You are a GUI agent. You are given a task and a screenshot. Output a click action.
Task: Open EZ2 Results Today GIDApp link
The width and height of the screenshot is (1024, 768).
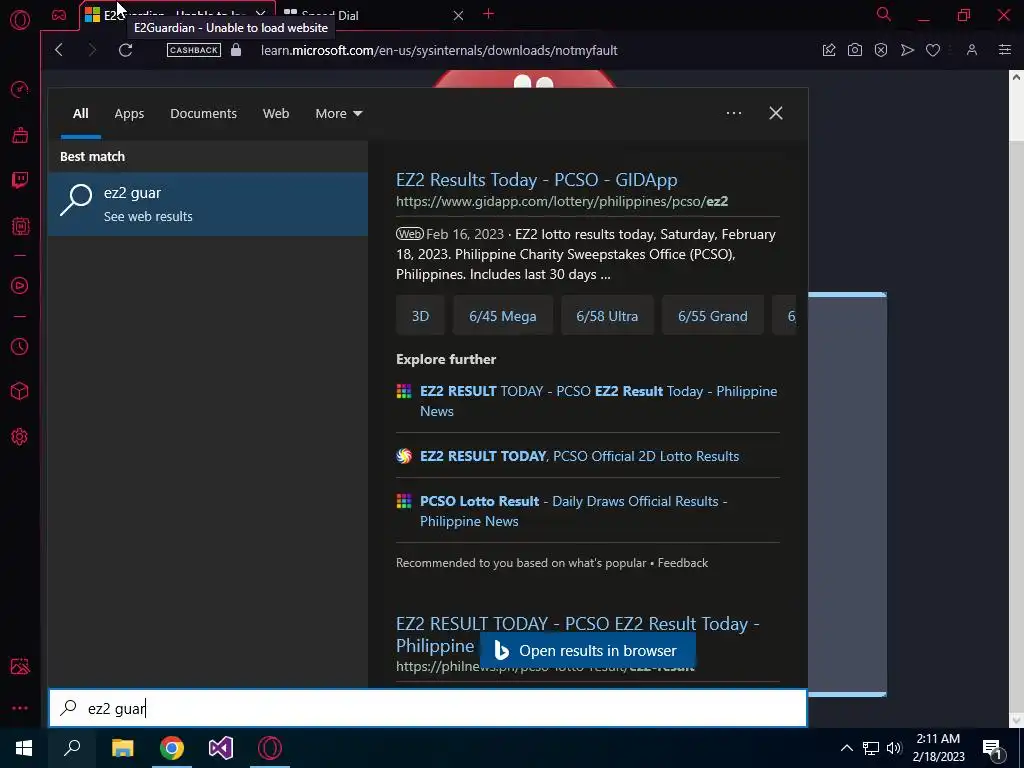point(536,180)
